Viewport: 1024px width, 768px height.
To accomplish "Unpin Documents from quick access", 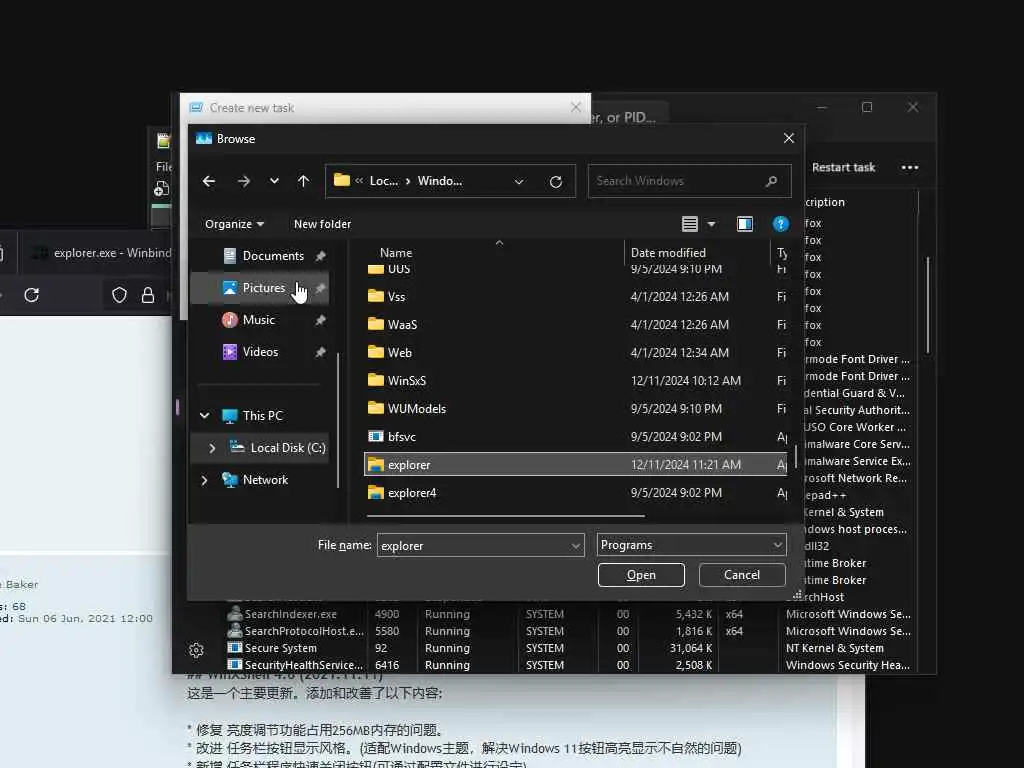I will [320, 256].
